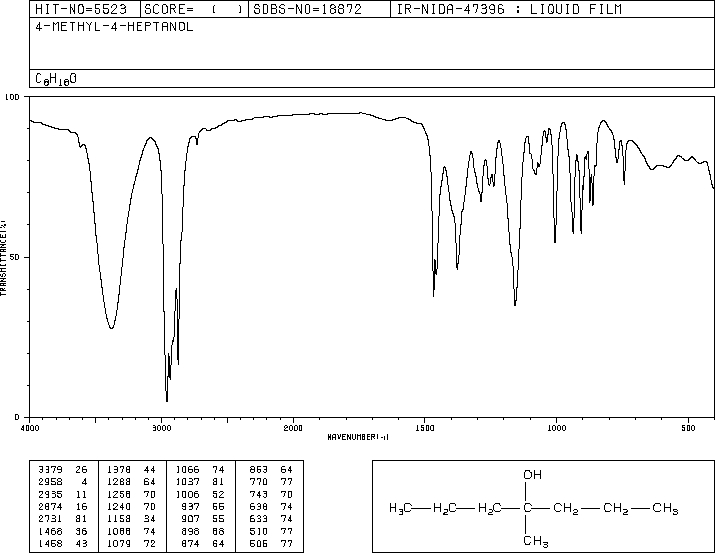The height and width of the screenshot is (553, 715).
Task: Select the 2935 peak table value
Action: tap(63, 494)
